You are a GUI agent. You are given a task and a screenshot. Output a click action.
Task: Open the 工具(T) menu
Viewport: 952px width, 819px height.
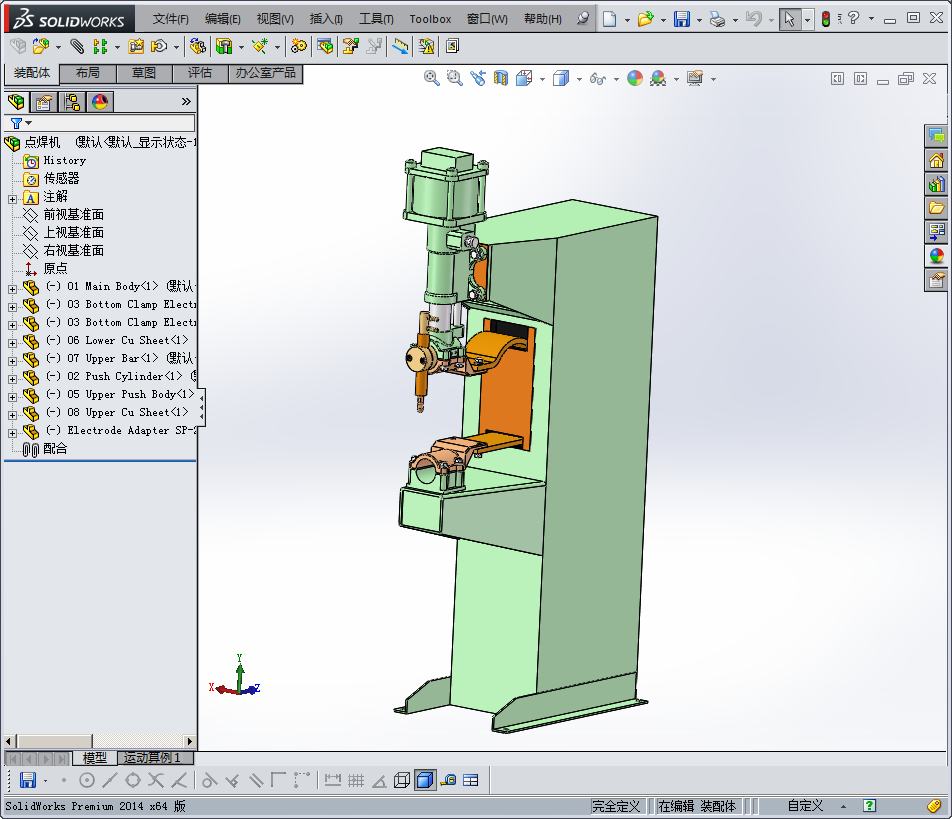pyautogui.click(x=376, y=19)
